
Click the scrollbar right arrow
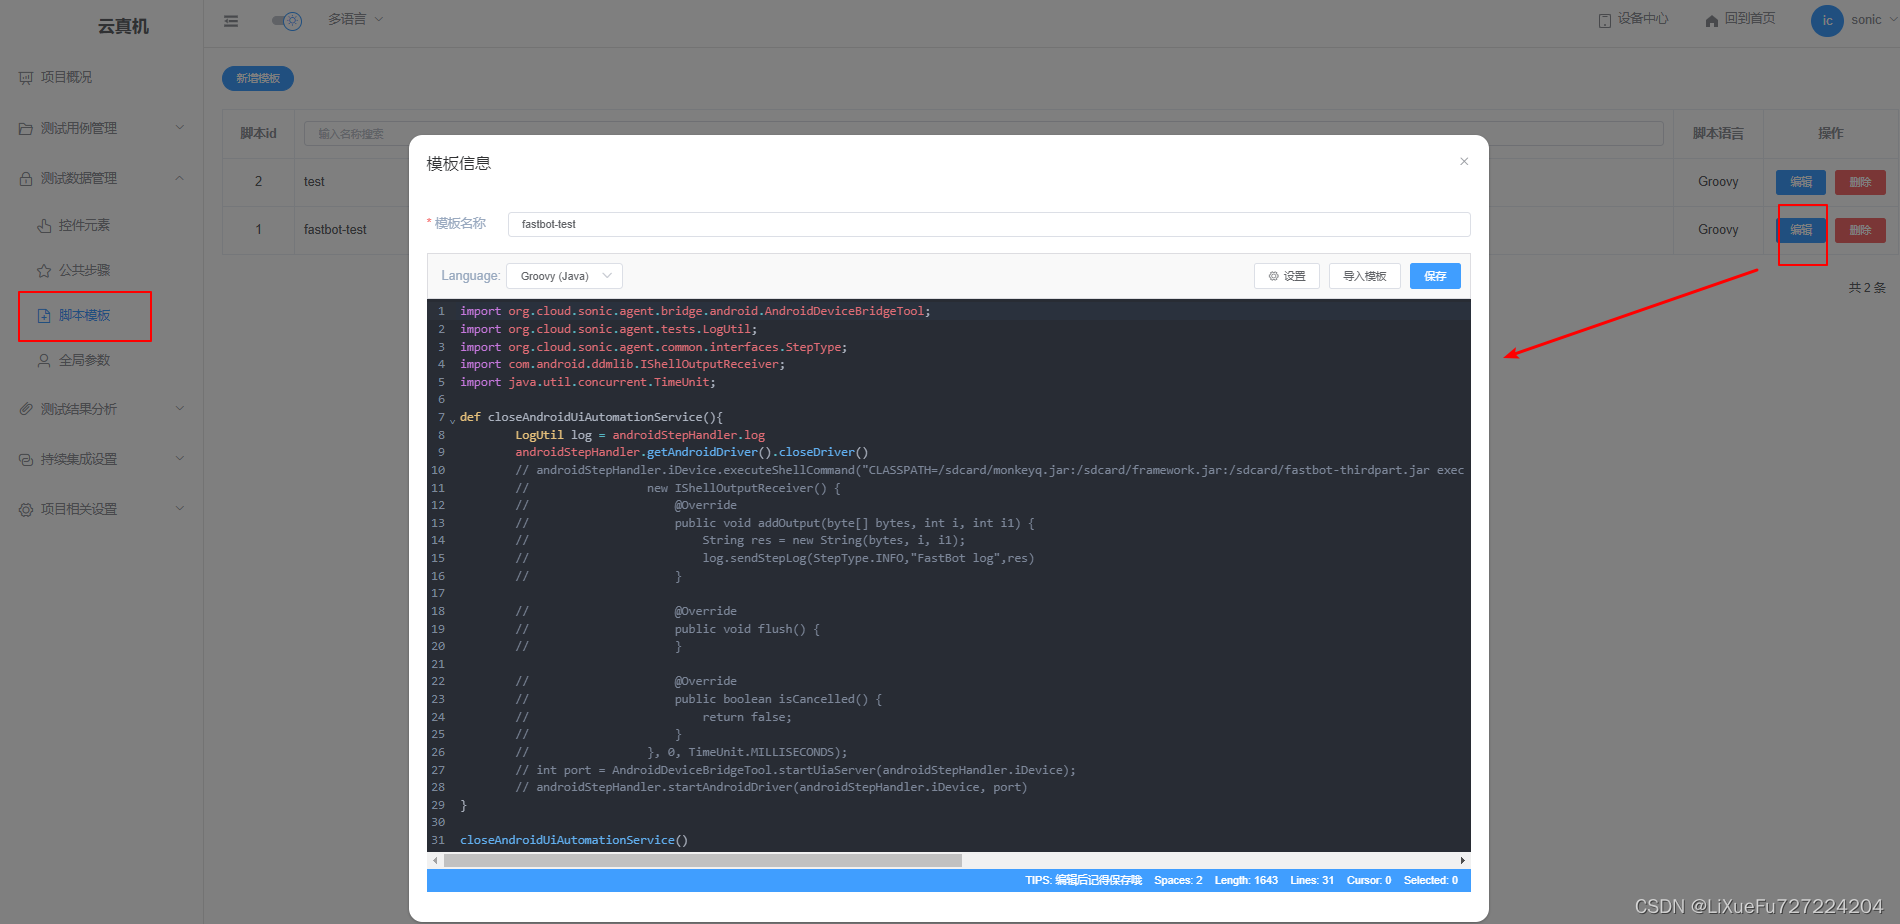tap(1463, 860)
